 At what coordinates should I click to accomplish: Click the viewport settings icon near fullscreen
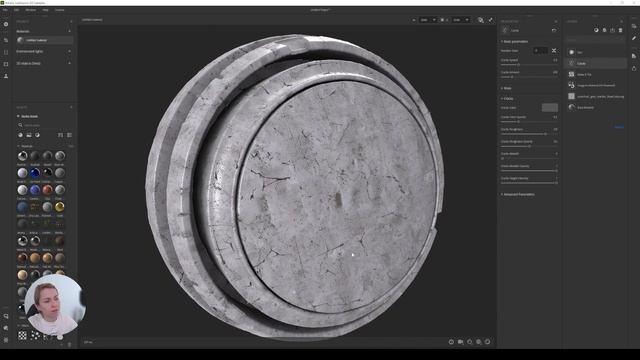pos(481,20)
